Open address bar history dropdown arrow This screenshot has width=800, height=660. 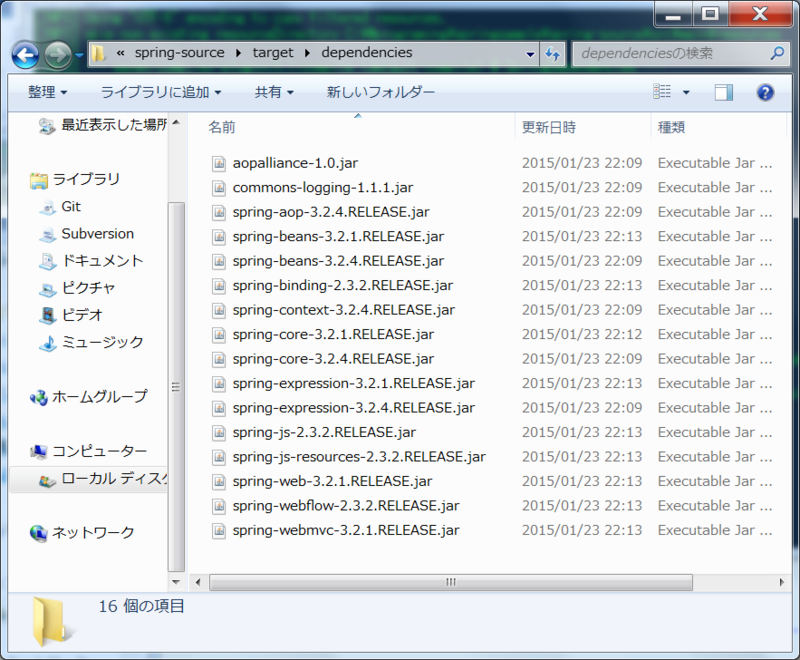[530, 54]
